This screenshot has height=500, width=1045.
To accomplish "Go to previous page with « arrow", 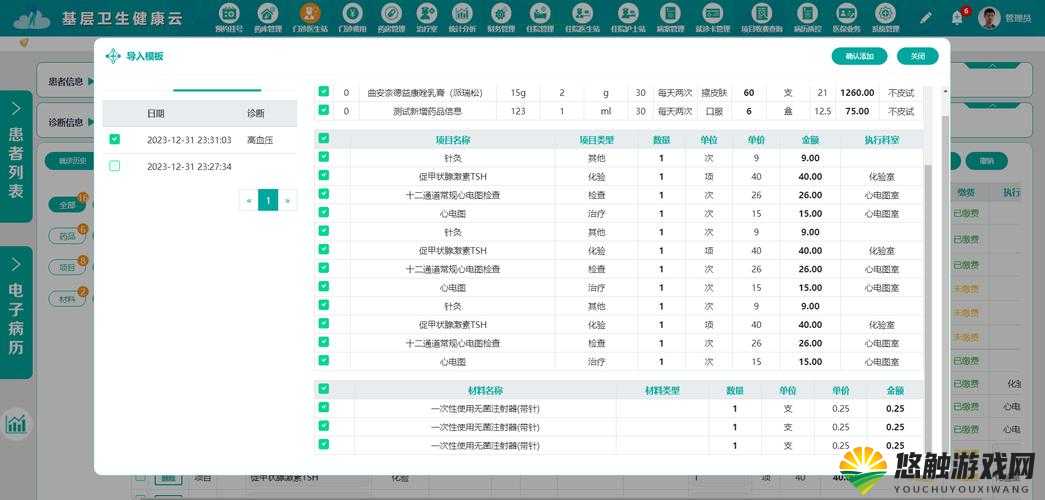I will (249, 200).
